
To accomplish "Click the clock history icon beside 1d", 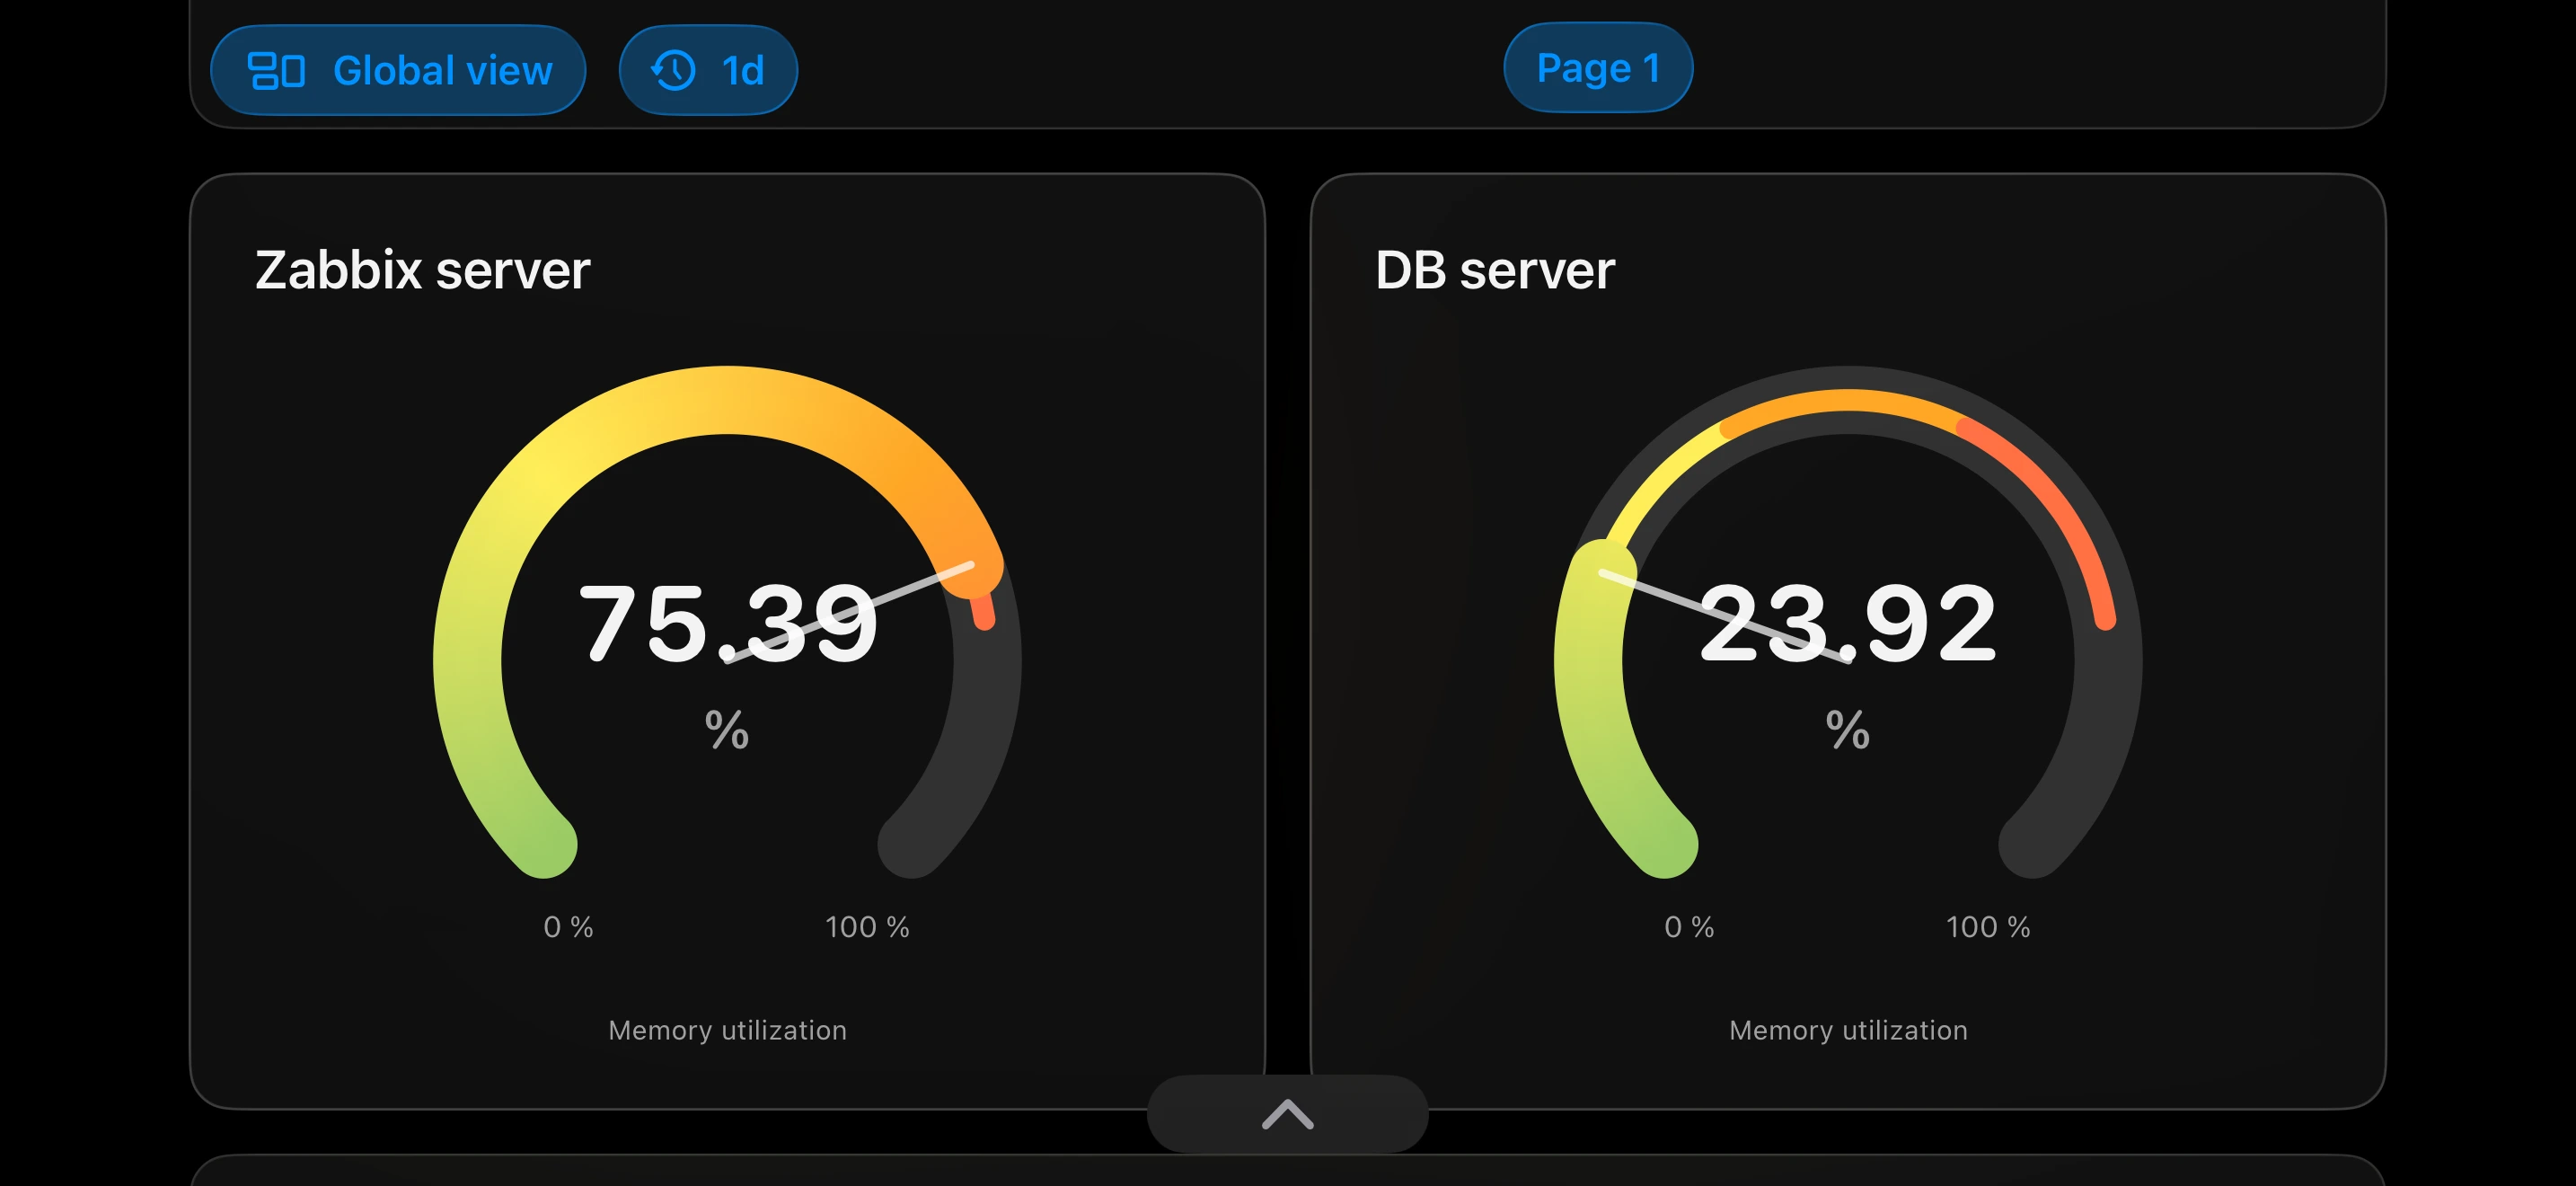I will pyautogui.click(x=675, y=69).
